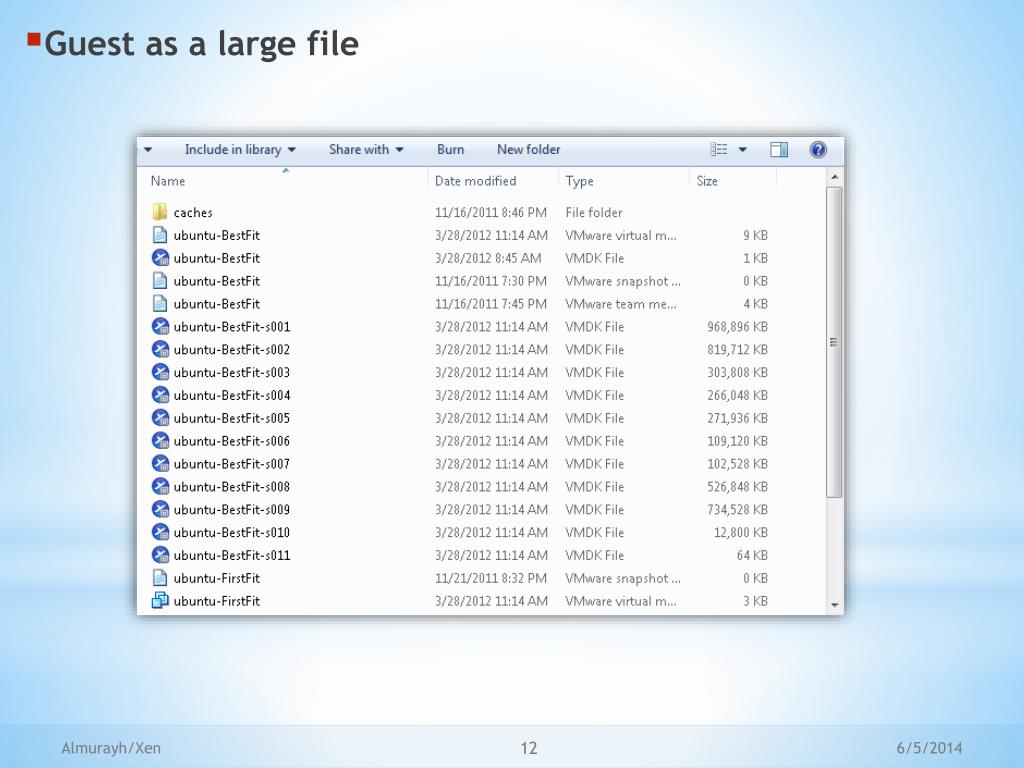Click the File folder type text

pos(594,212)
